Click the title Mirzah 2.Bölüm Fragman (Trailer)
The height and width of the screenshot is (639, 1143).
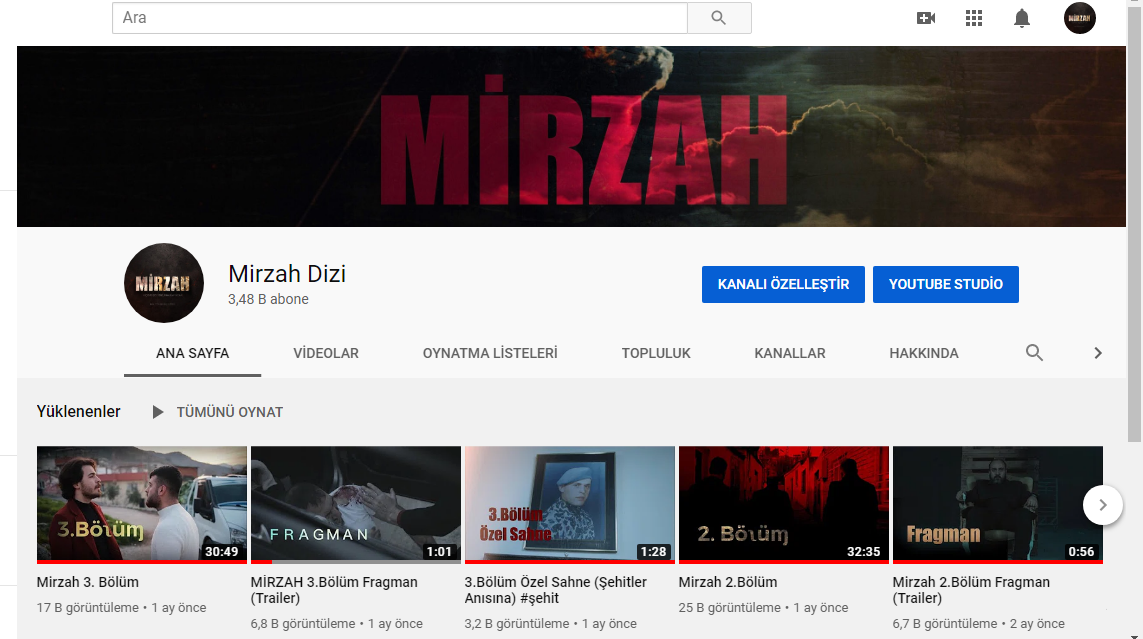coord(971,590)
